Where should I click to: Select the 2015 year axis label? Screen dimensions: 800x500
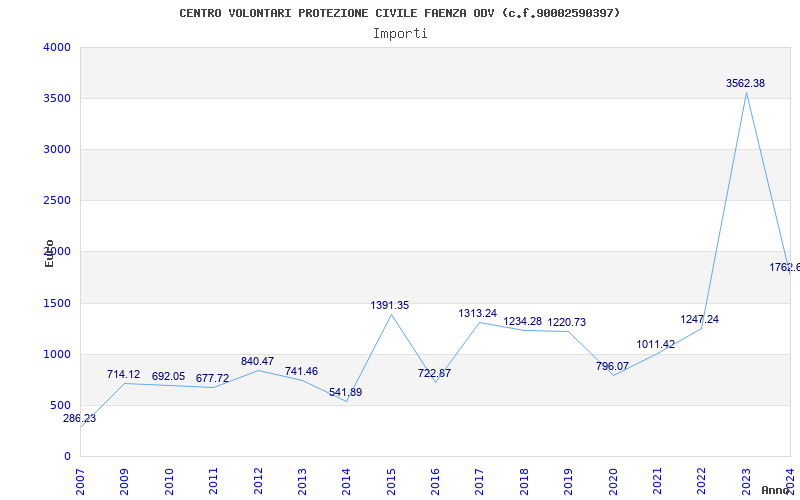[391, 476]
